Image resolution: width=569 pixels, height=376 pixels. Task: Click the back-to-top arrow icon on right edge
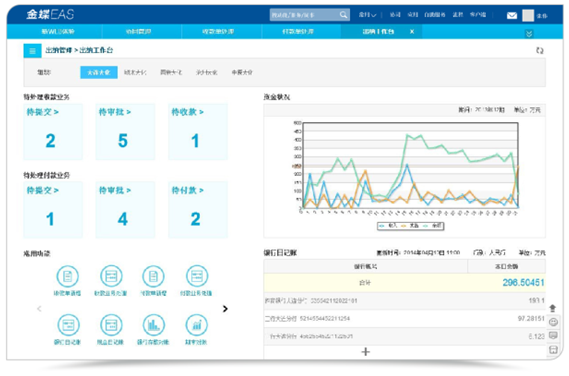point(553,308)
